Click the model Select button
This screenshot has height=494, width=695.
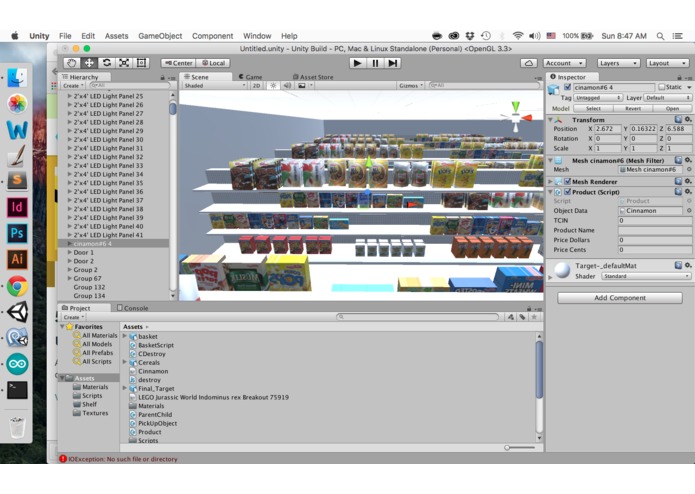[x=593, y=108]
